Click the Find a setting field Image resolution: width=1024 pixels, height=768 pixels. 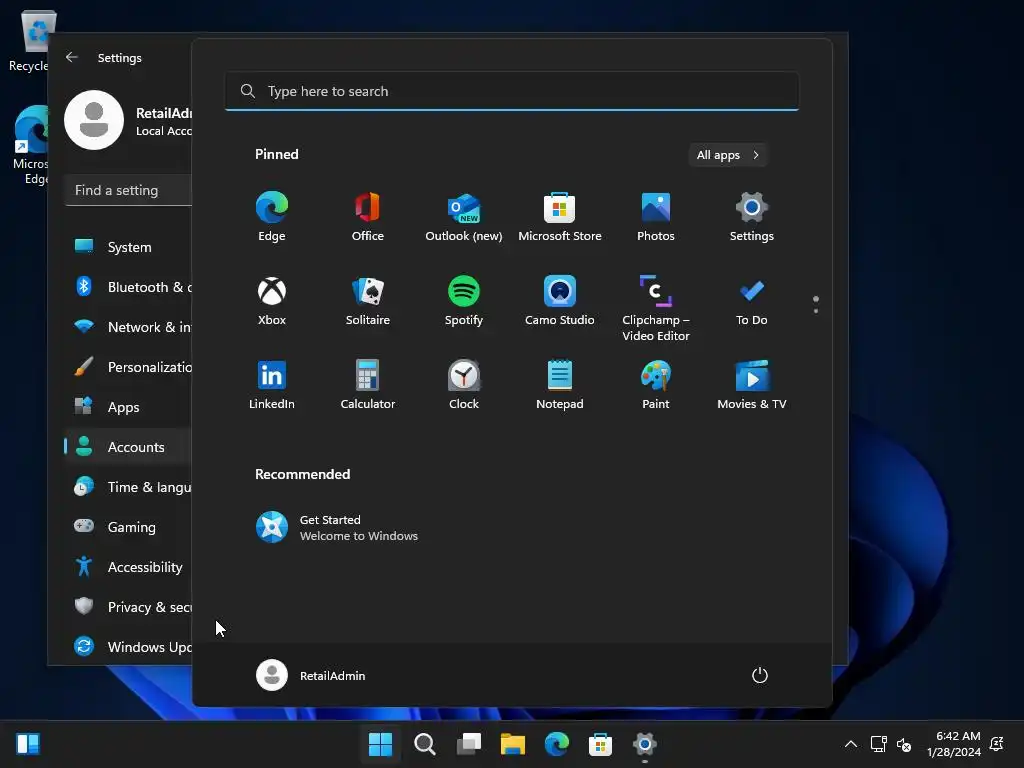[x=129, y=190]
